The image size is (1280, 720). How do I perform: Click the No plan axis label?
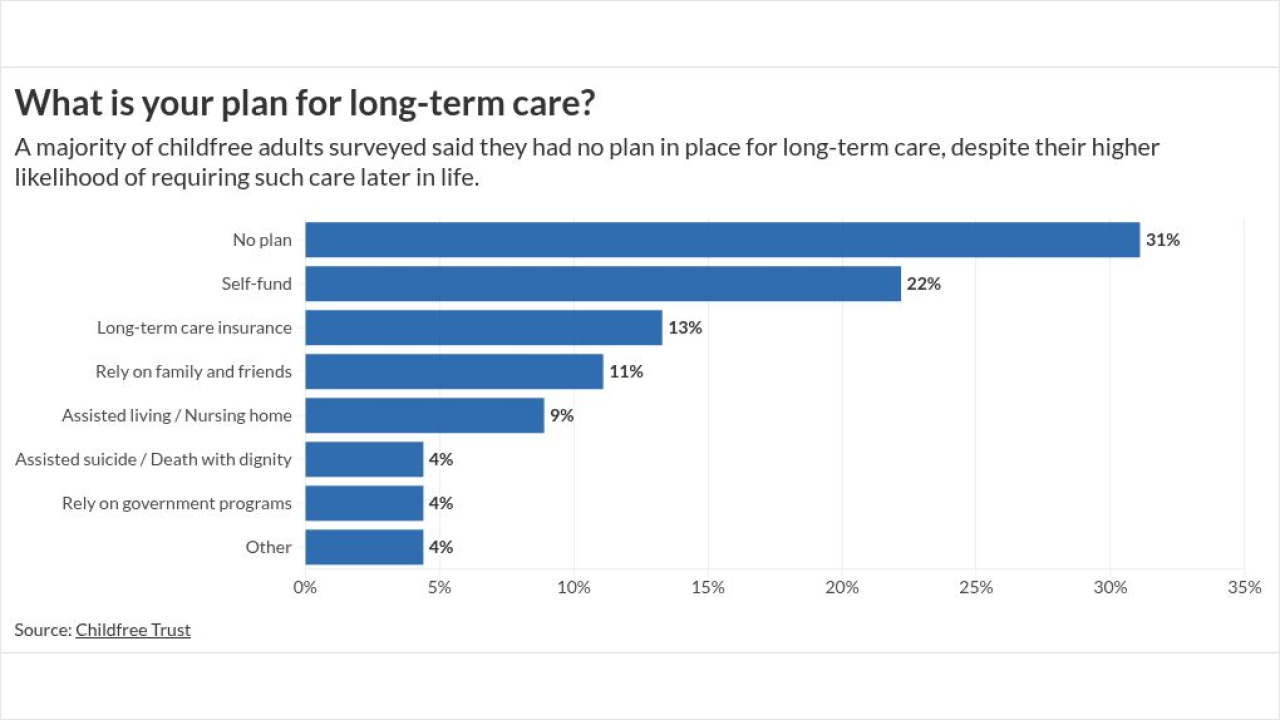[x=262, y=240]
